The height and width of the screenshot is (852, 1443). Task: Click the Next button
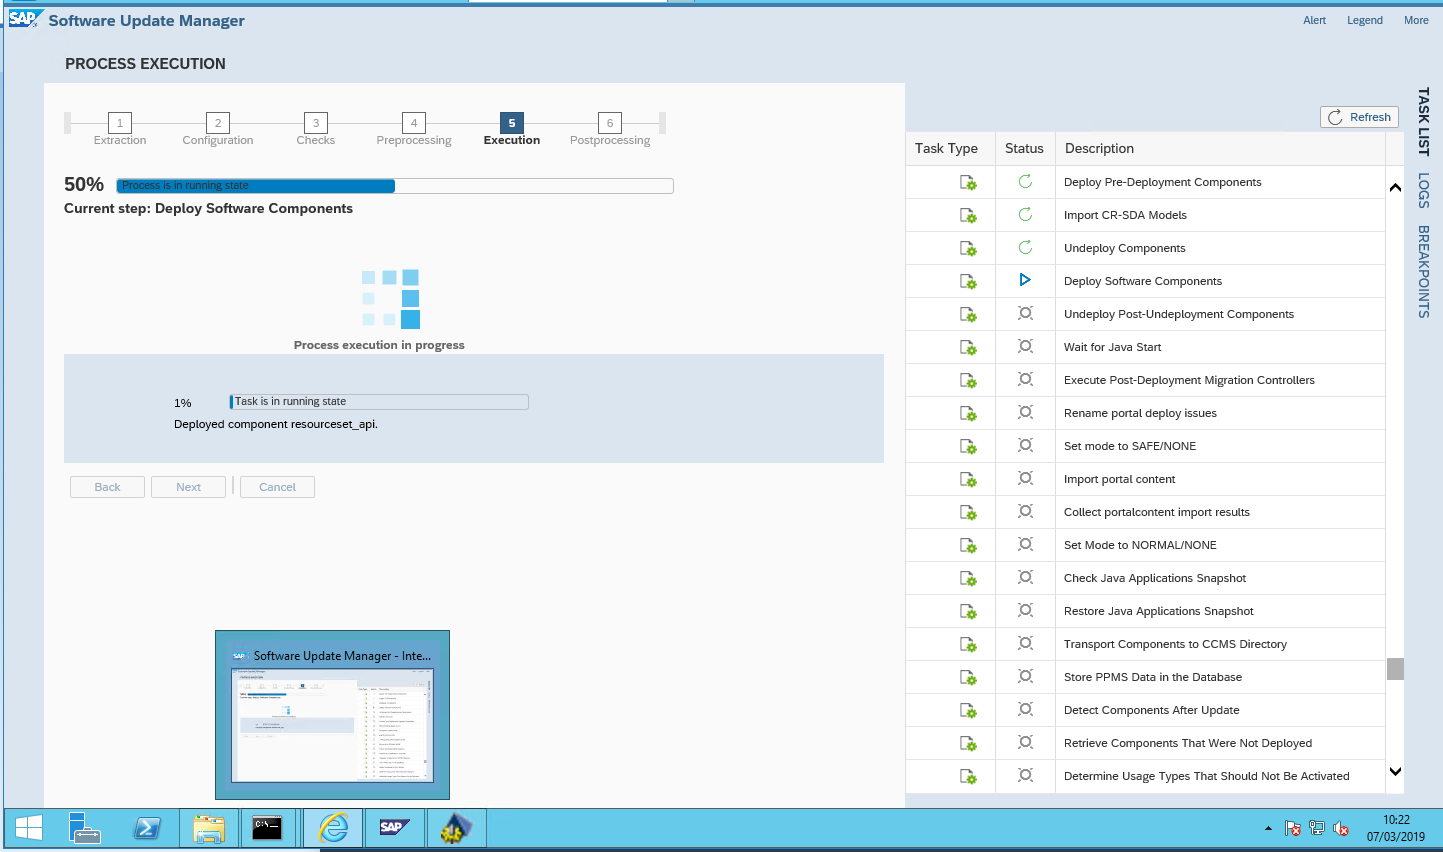188,487
